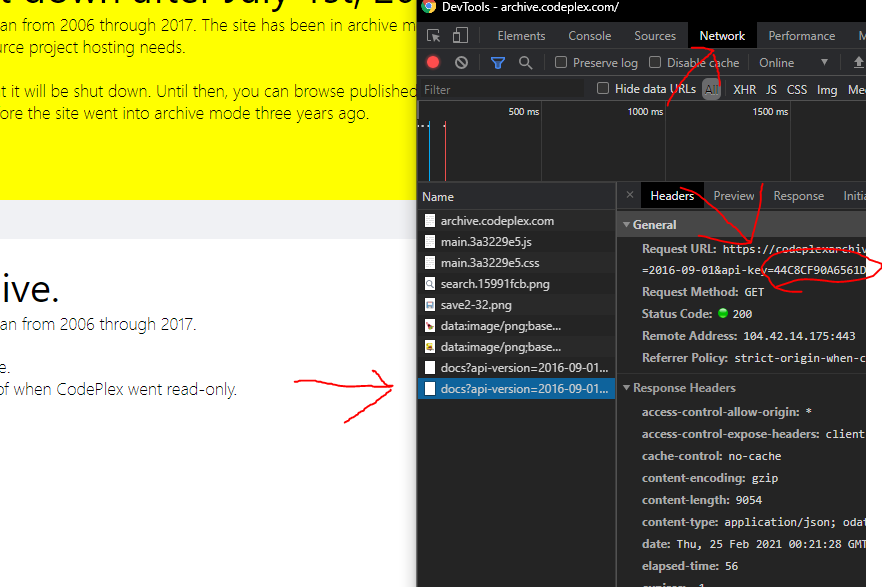Select the unhighlighted docs?api-version request
The width and height of the screenshot is (882, 587).
(x=516, y=368)
